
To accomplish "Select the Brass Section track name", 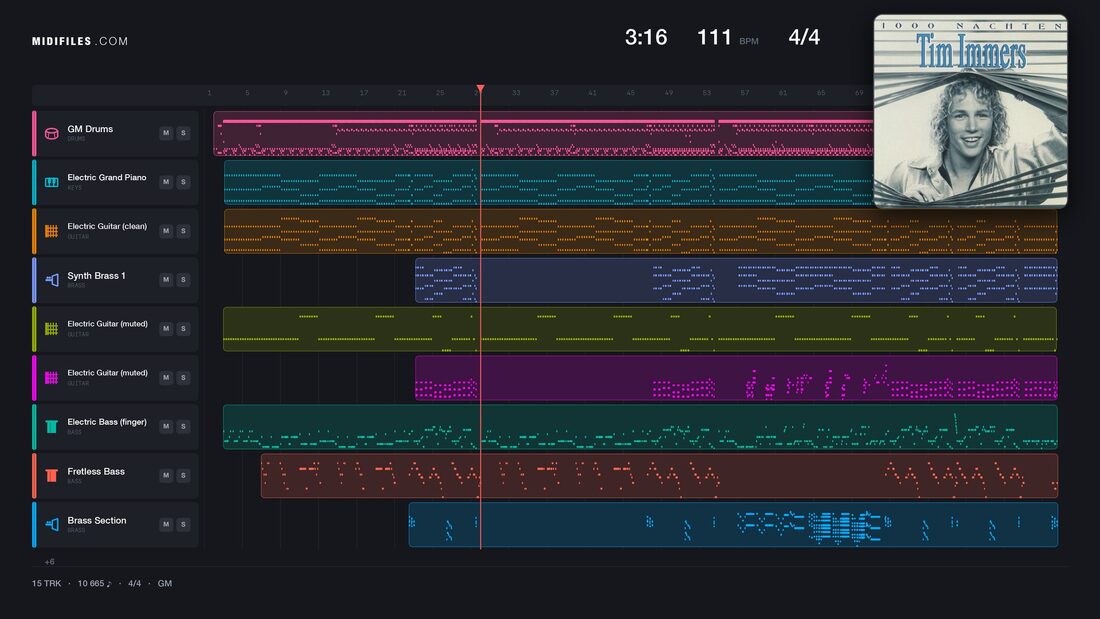I will tap(97, 521).
